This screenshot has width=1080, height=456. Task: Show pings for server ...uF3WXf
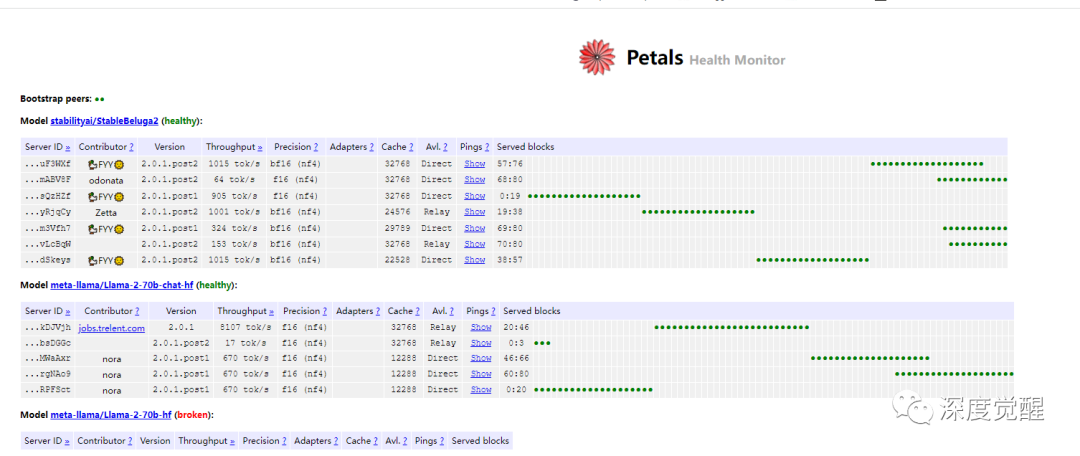(475, 164)
